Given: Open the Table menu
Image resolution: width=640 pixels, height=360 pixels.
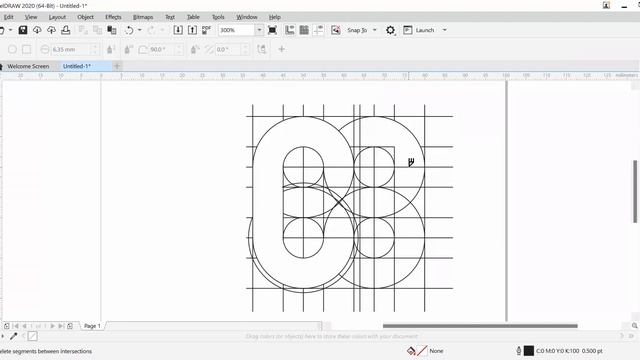Looking at the screenshot, I should (193, 17).
